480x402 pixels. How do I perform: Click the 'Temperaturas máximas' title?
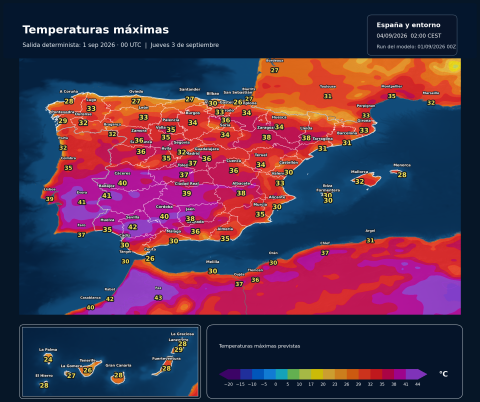pyautogui.click(x=96, y=30)
